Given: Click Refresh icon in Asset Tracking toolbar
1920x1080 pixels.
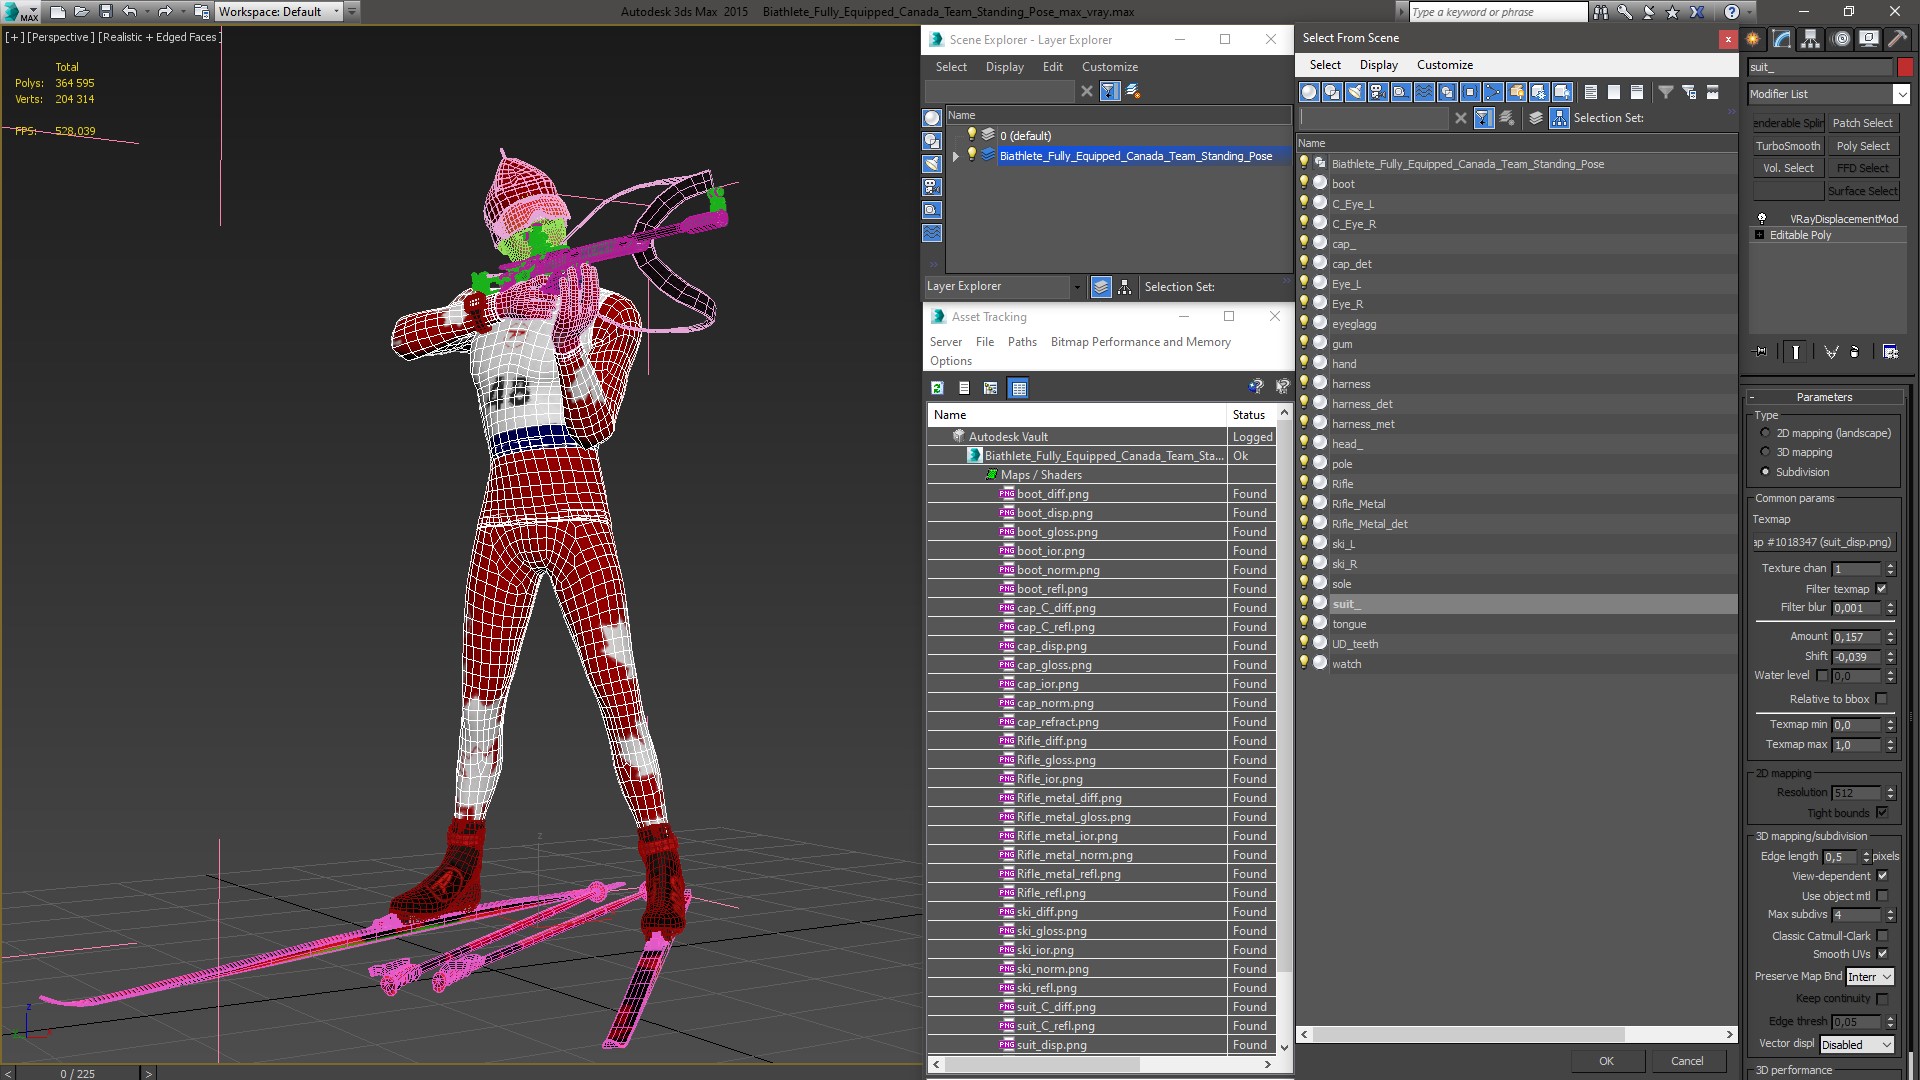Looking at the screenshot, I should pyautogui.click(x=937, y=388).
